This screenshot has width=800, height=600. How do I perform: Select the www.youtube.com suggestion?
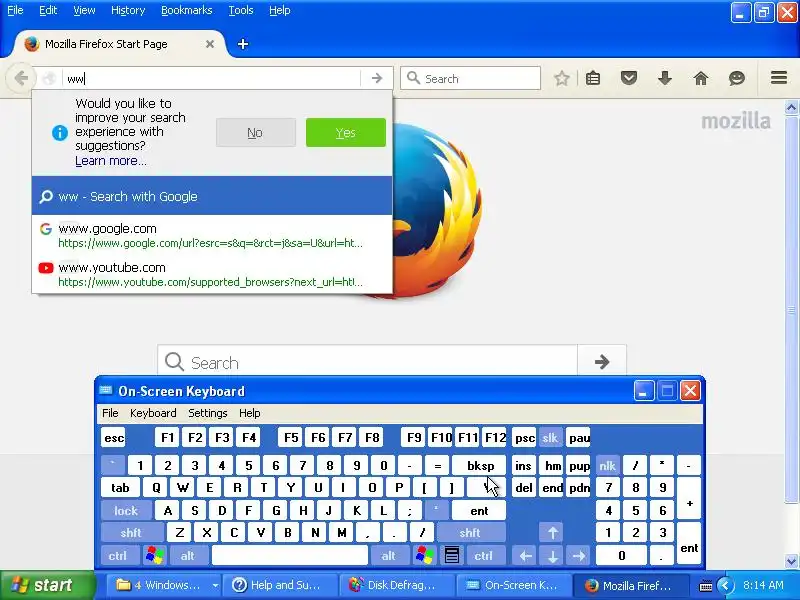pyautogui.click(x=212, y=274)
